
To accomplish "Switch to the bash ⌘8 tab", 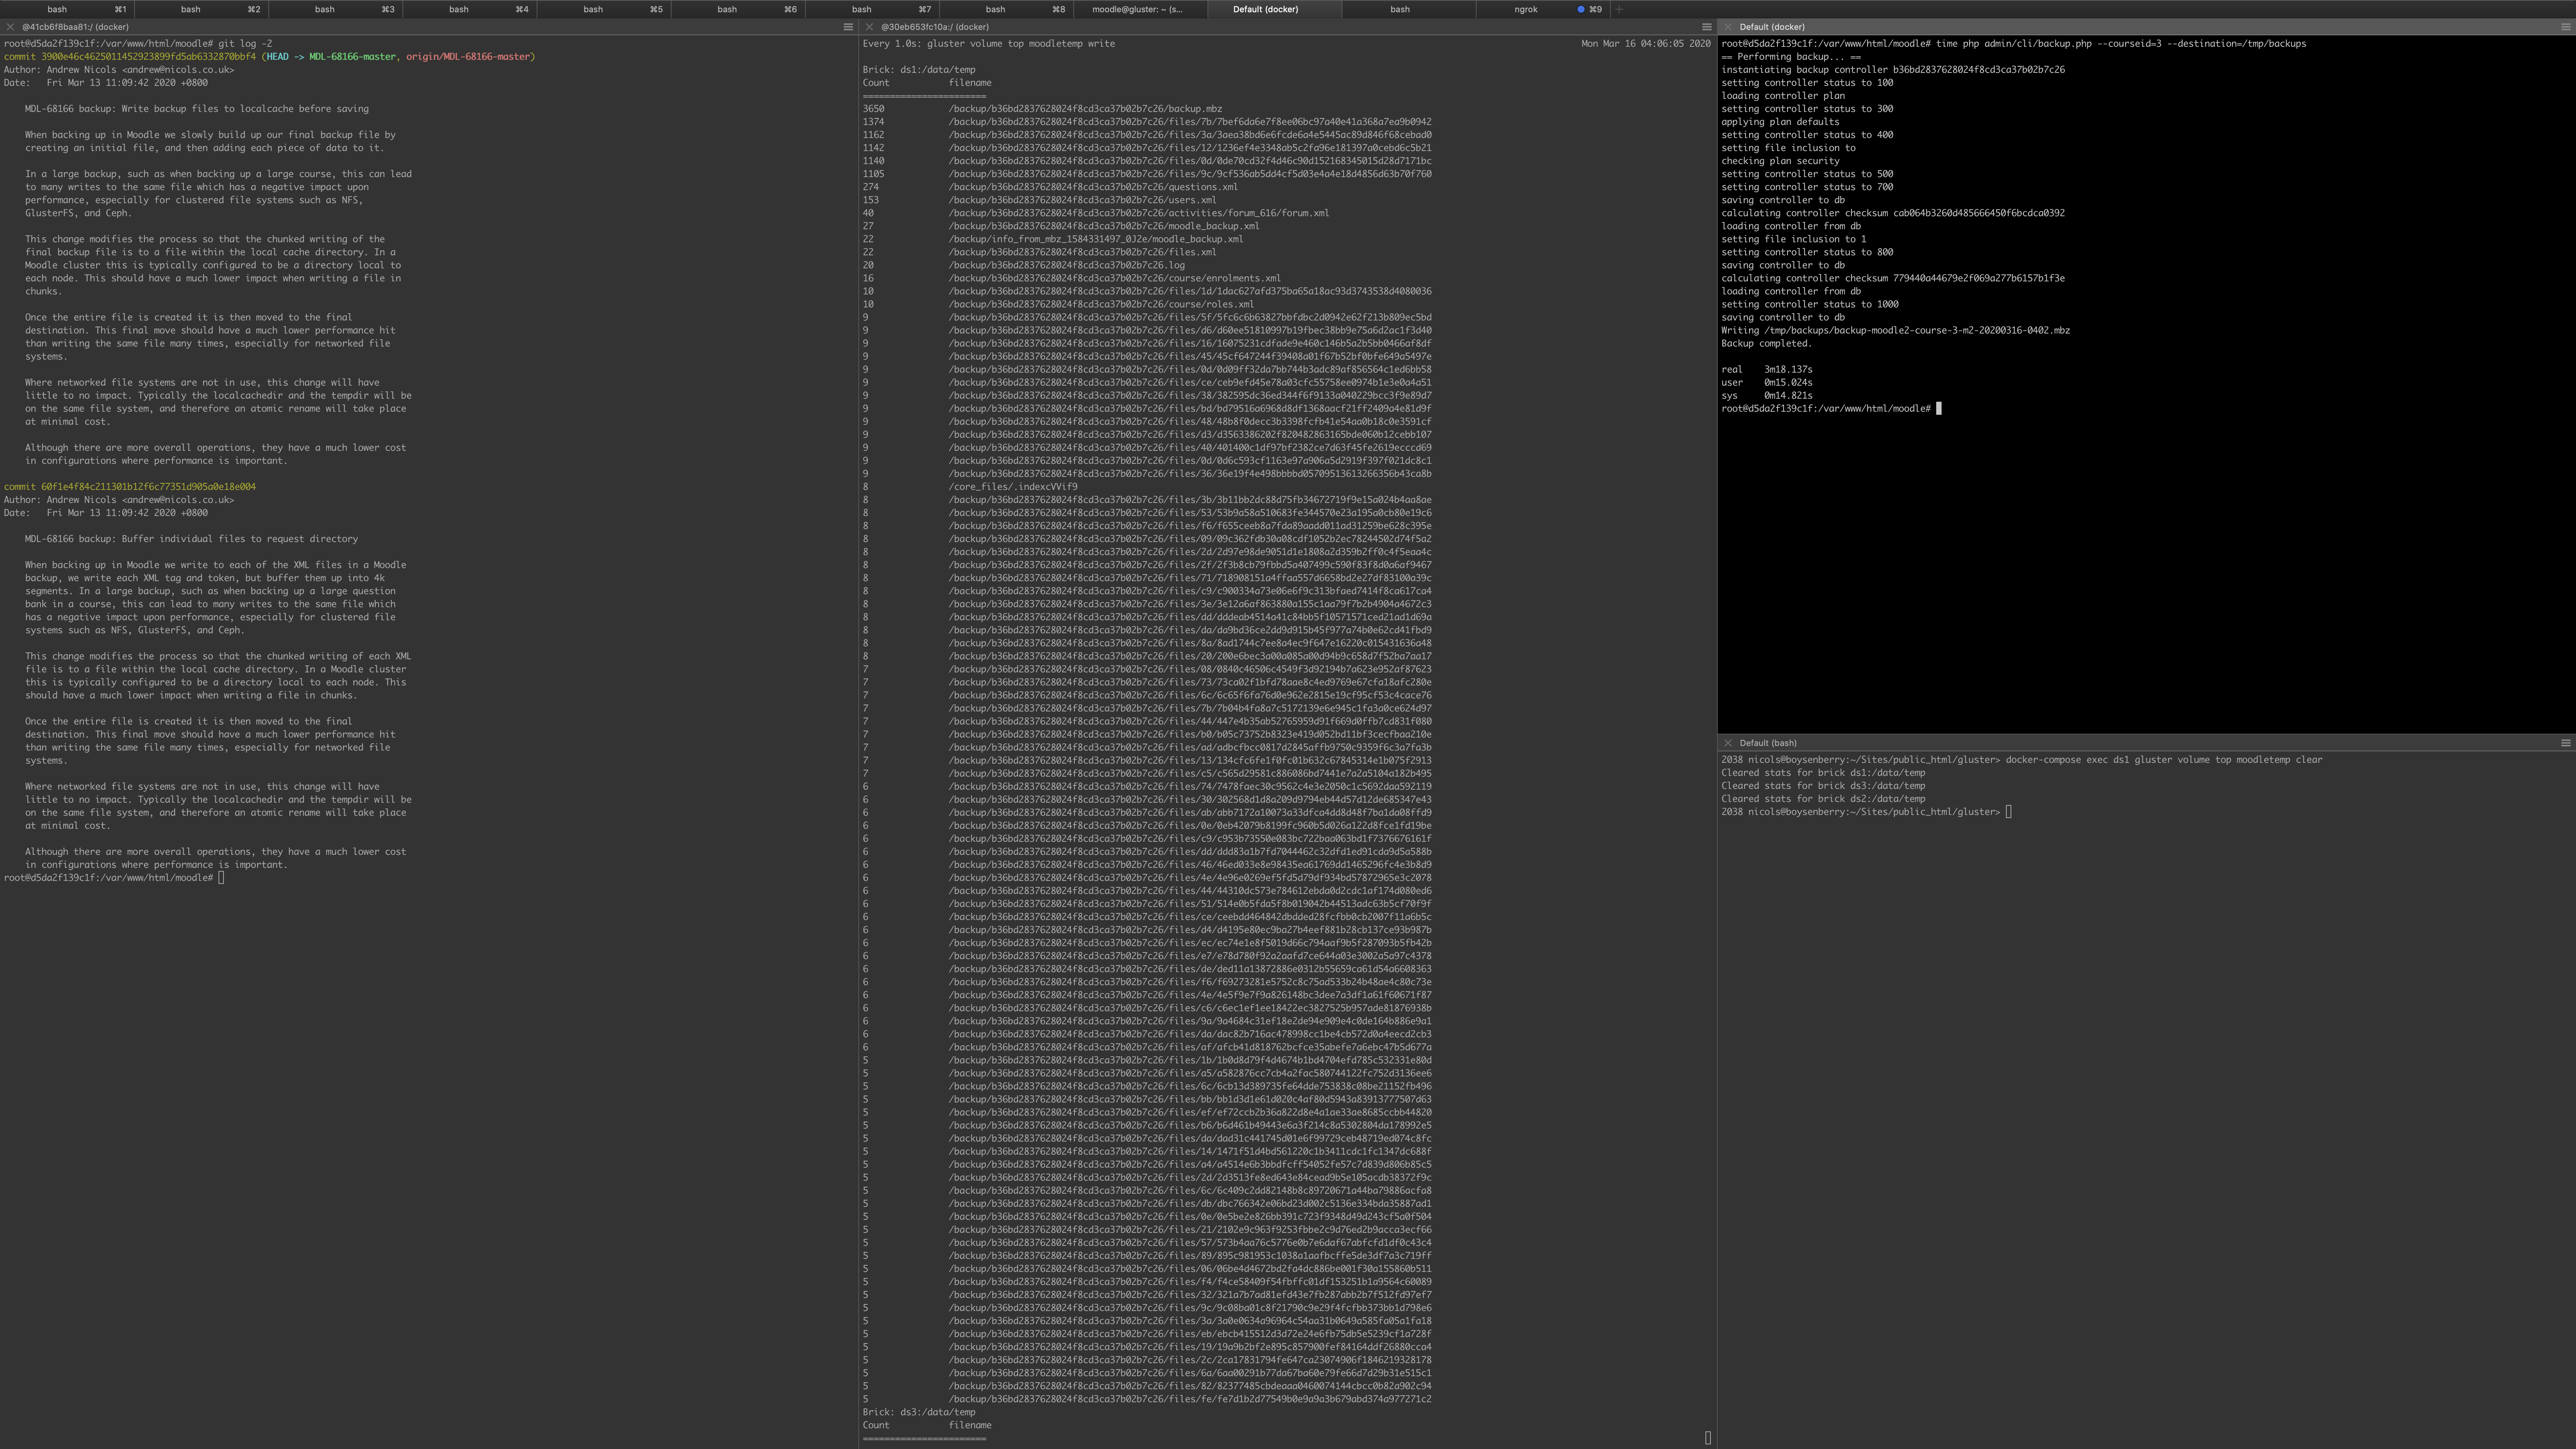I will pos(1005,9).
